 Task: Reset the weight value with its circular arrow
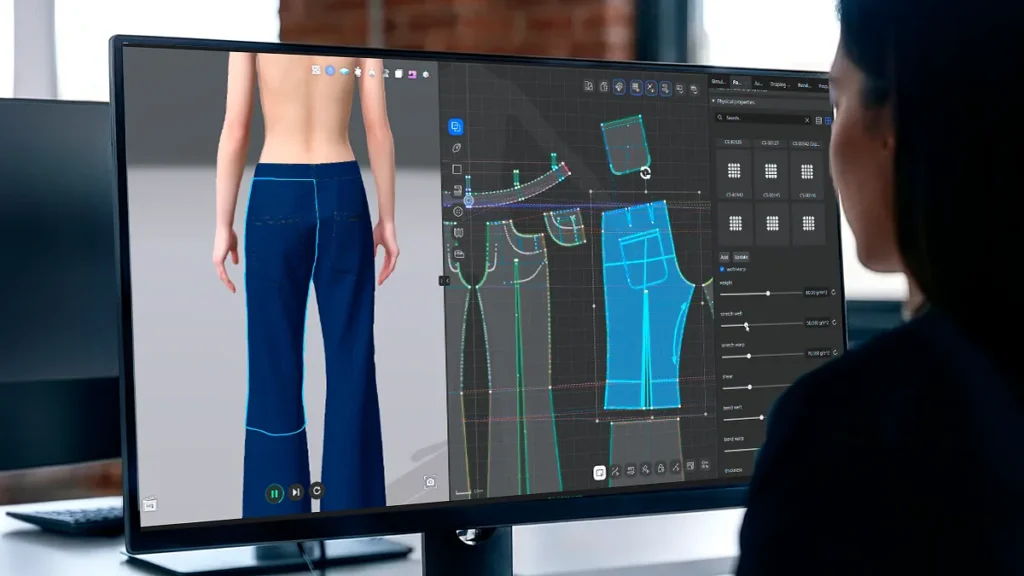click(x=833, y=293)
